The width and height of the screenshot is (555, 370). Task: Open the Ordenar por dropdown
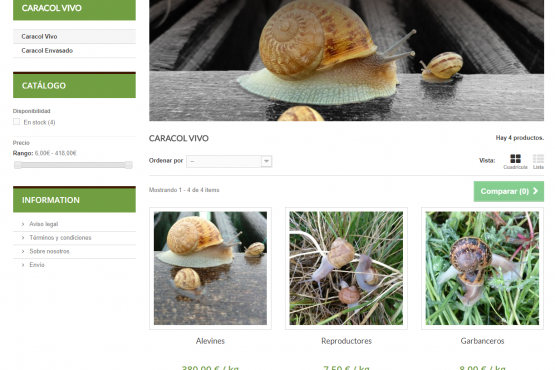coord(229,161)
